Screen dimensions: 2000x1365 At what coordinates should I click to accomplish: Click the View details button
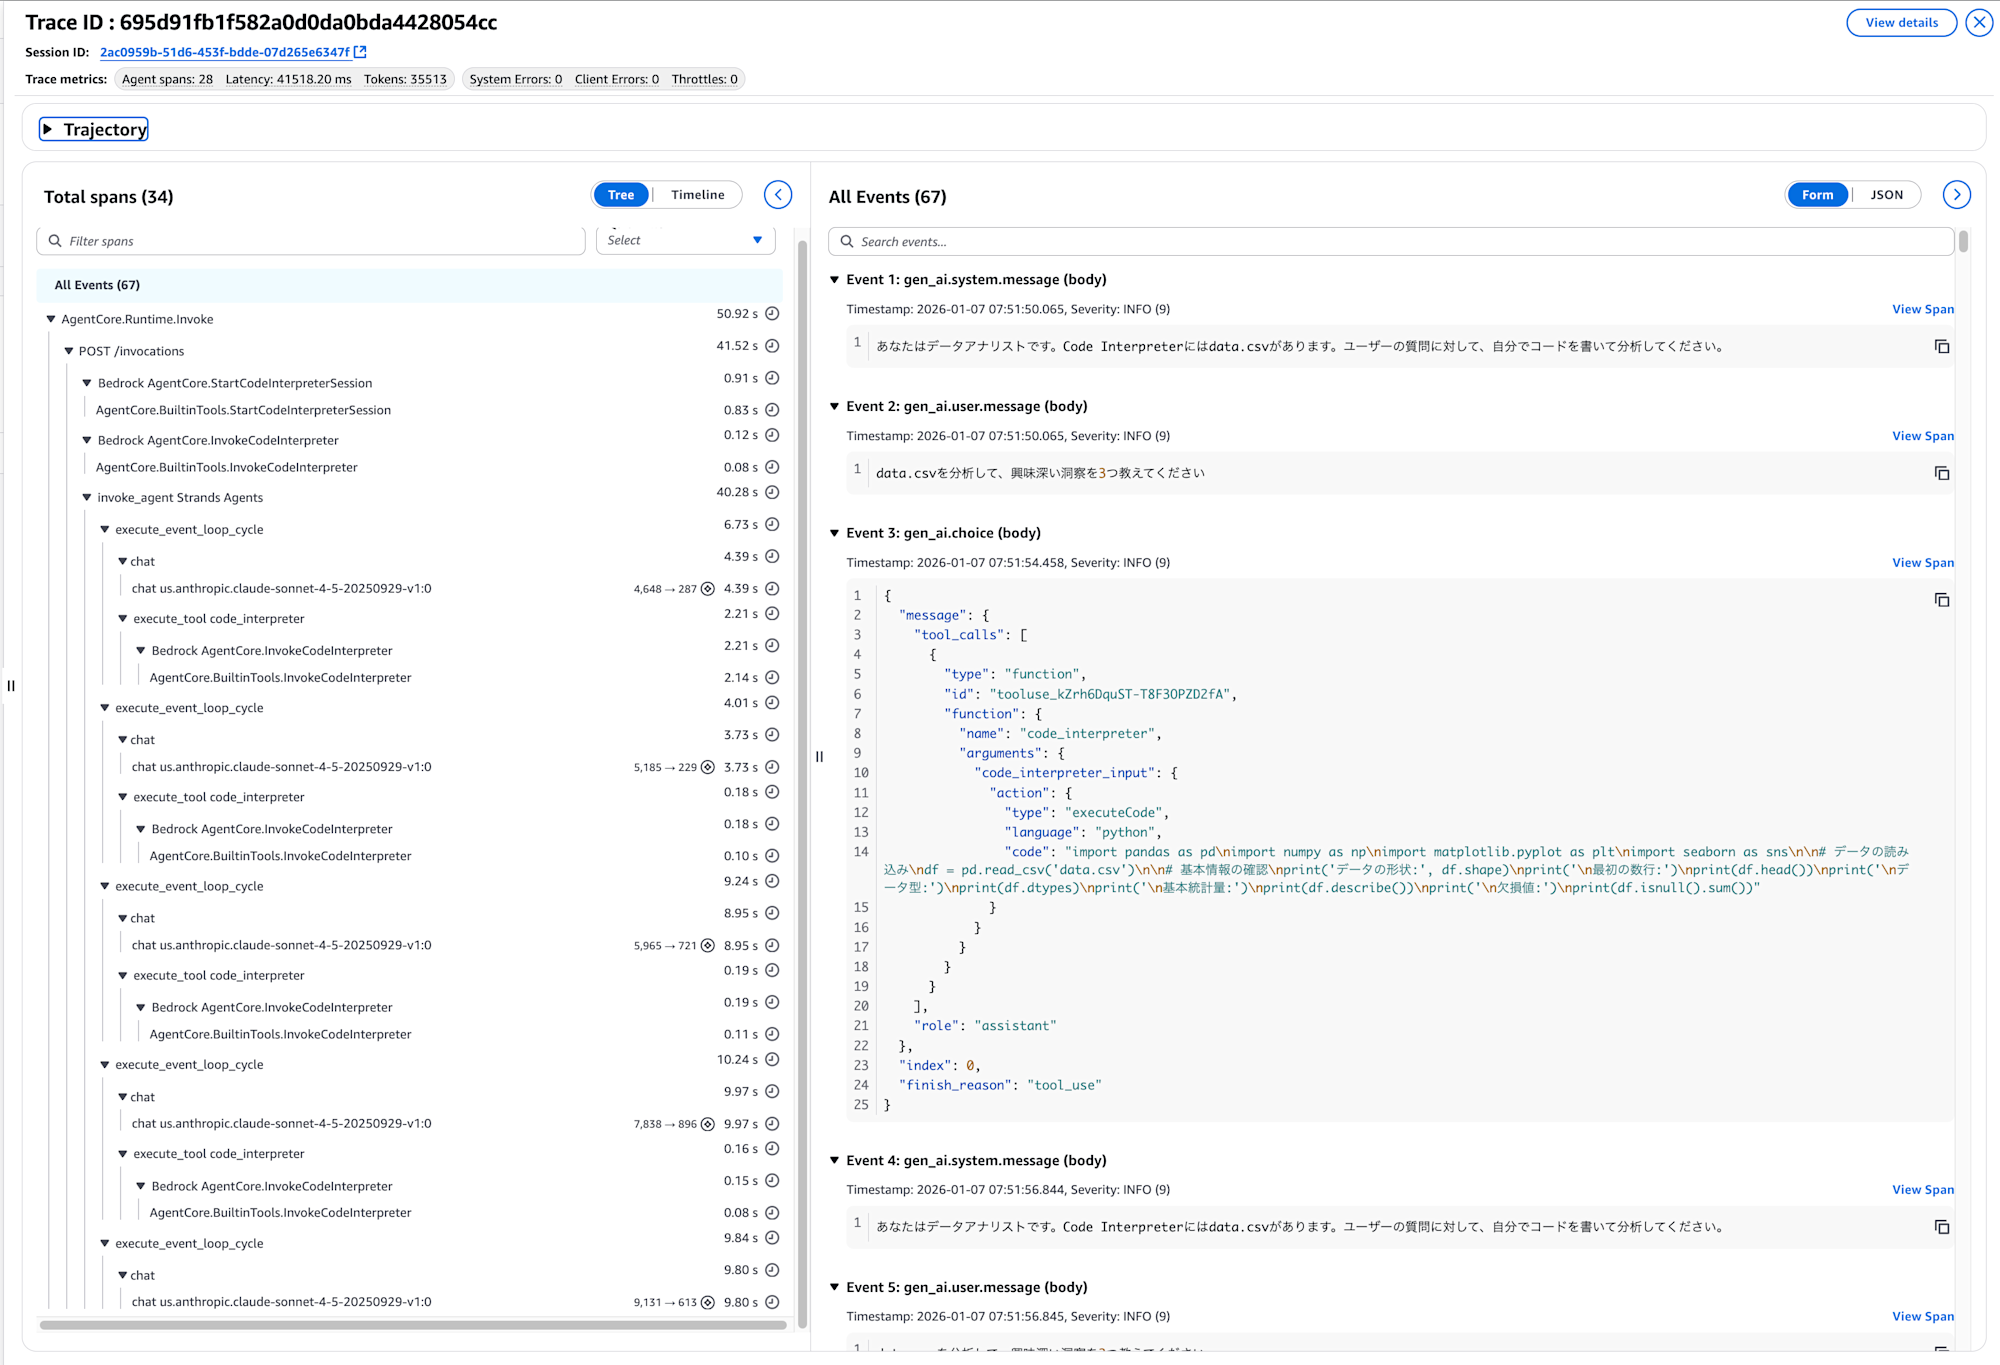(1900, 22)
